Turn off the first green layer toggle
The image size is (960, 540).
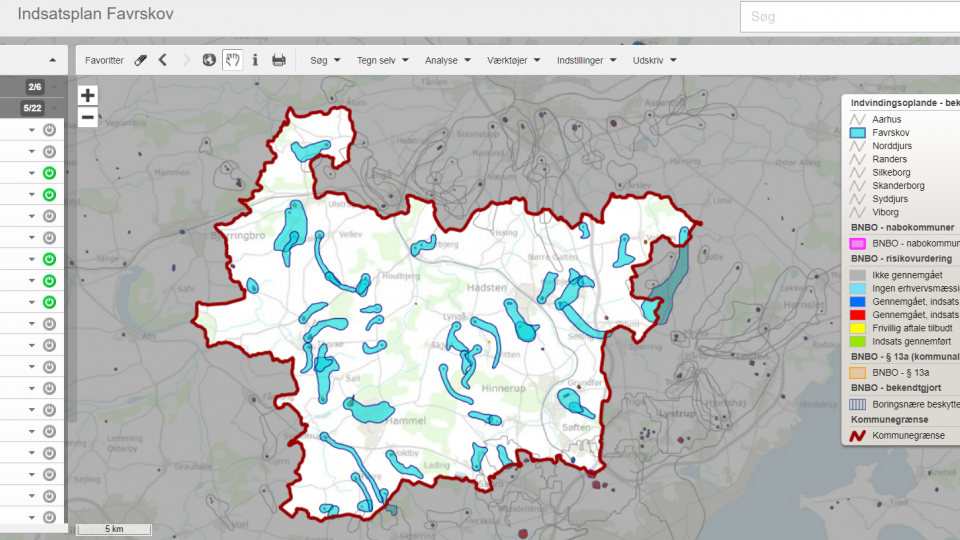(49, 173)
